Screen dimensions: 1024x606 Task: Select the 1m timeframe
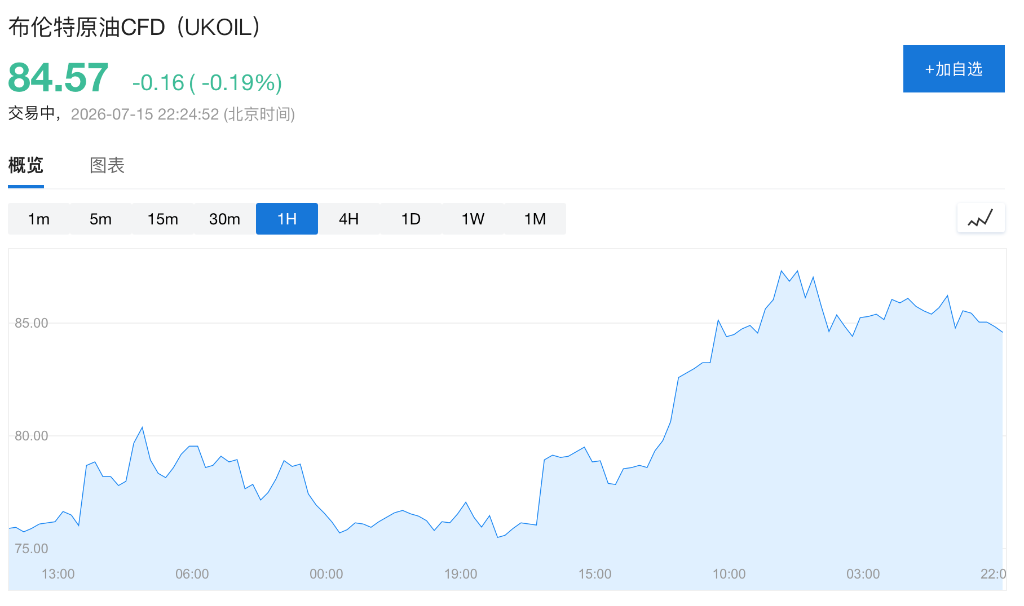pyautogui.click(x=39, y=219)
